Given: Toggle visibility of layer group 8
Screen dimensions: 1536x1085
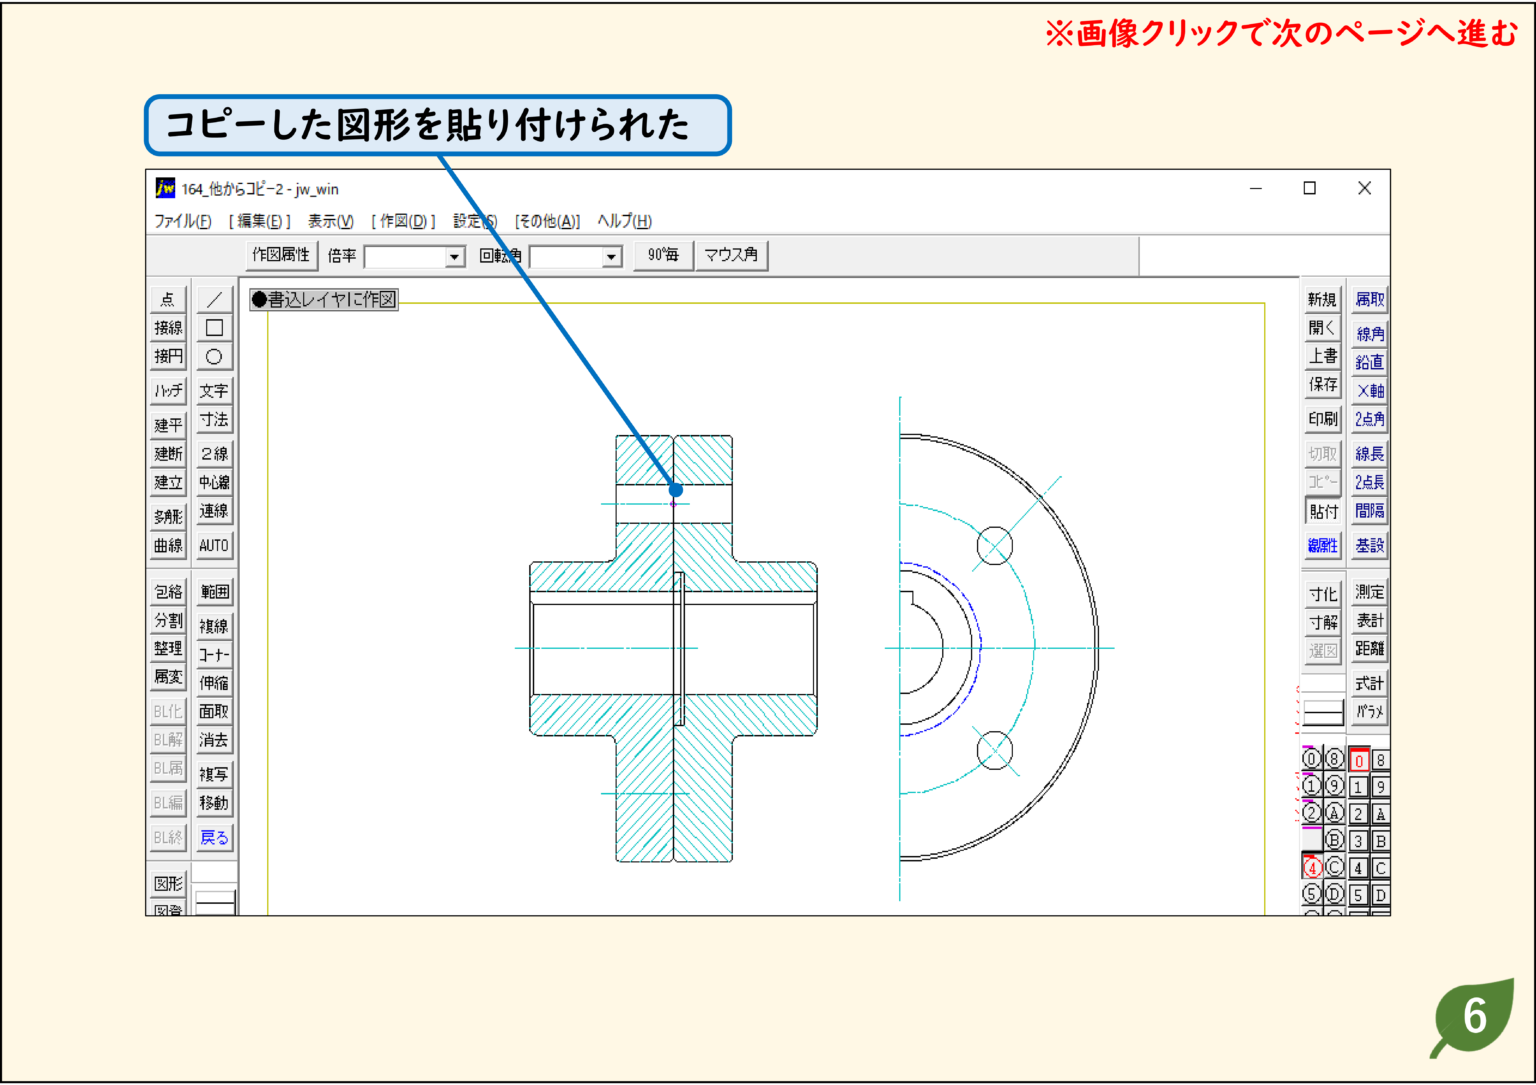Looking at the screenshot, I should pos(1334,758).
